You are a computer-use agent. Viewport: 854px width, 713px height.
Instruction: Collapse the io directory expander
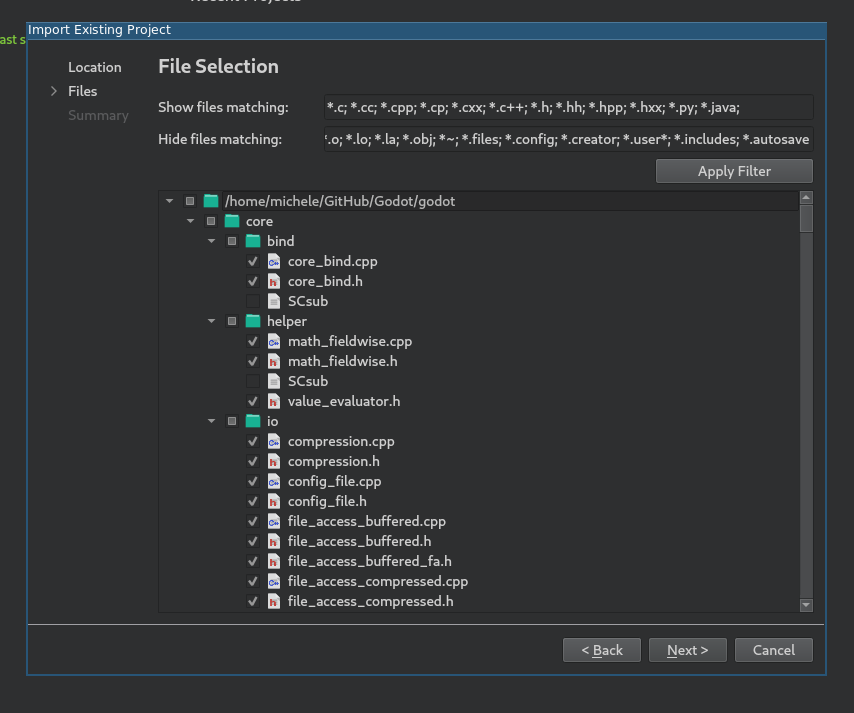211,421
